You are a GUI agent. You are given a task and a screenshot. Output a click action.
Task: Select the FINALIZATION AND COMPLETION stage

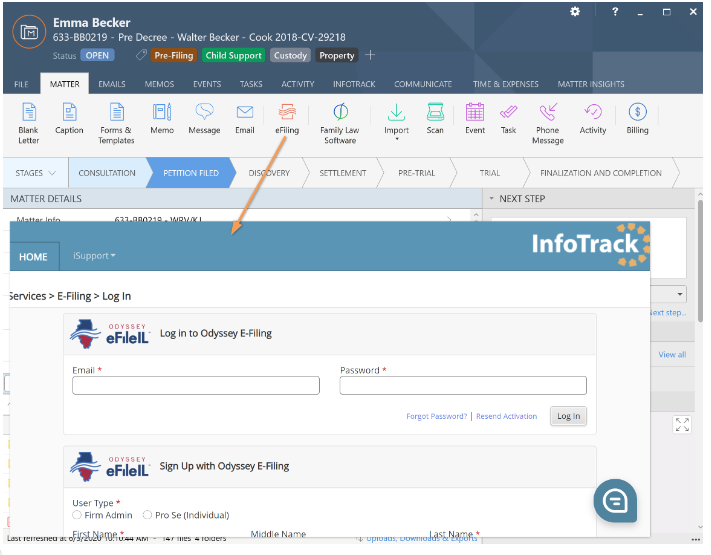pos(601,173)
